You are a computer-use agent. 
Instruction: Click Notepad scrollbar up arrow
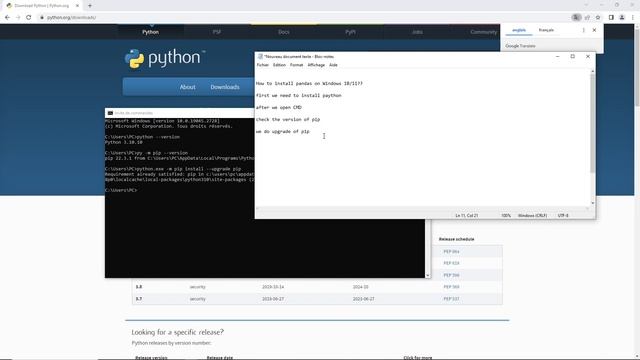pyautogui.click(x=593, y=71)
